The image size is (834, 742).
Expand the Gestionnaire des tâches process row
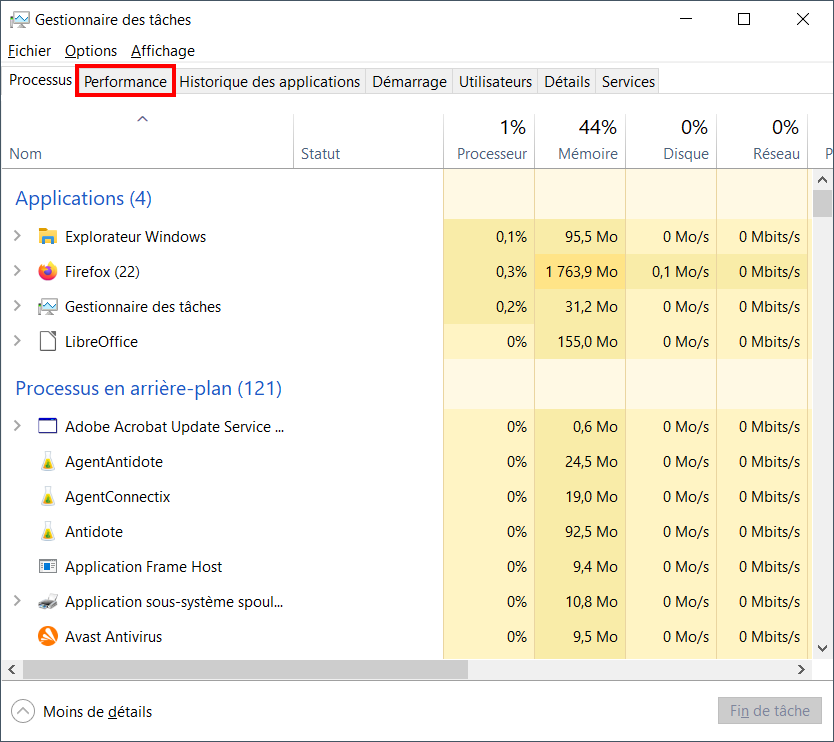17,306
